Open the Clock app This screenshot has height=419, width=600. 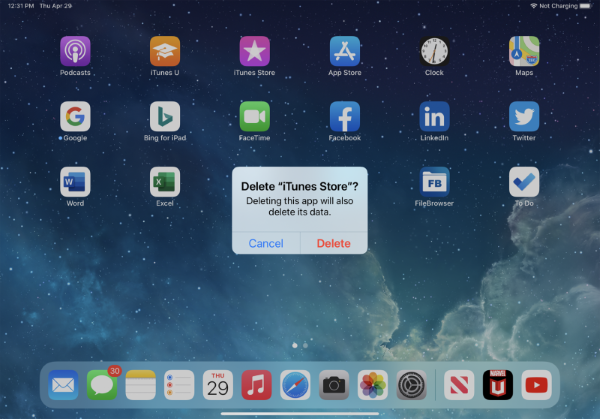pos(434,51)
